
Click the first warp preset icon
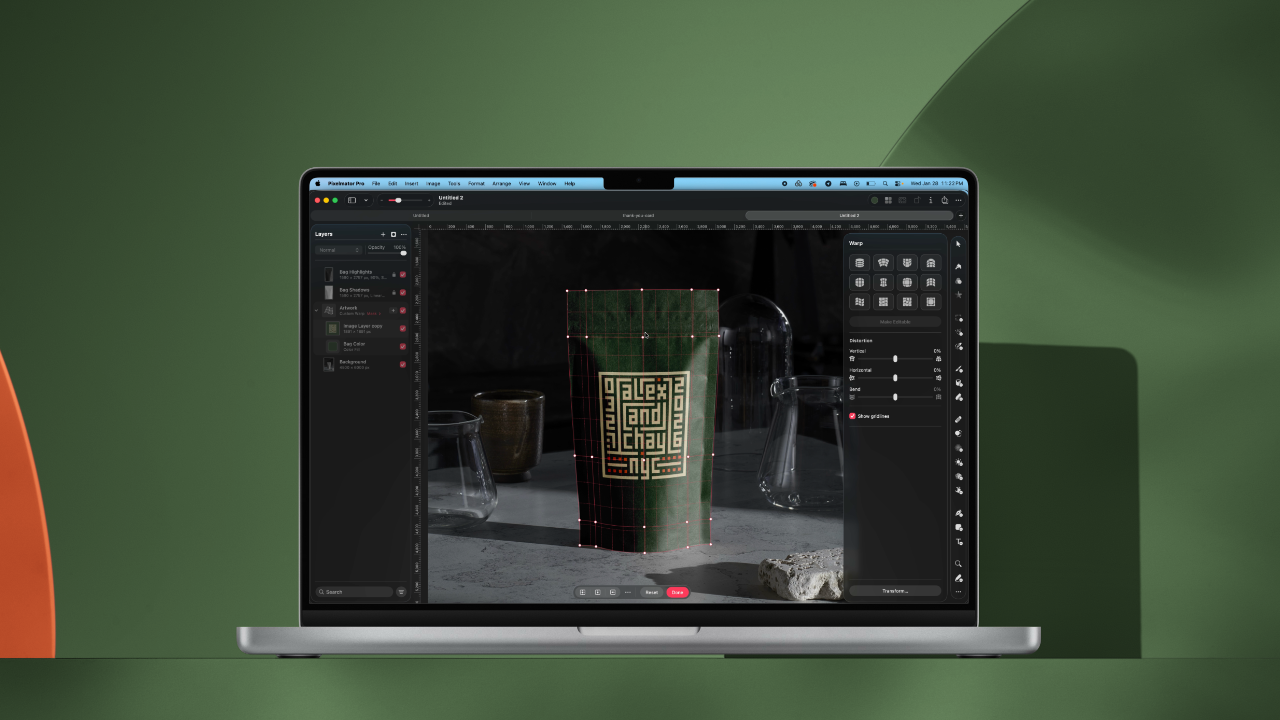pos(859,263)
